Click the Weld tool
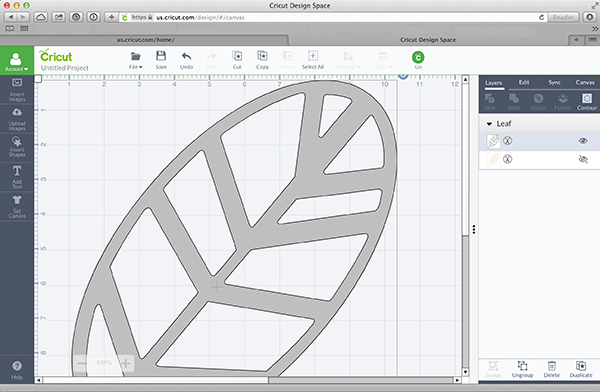 click(x=514, y=102)
